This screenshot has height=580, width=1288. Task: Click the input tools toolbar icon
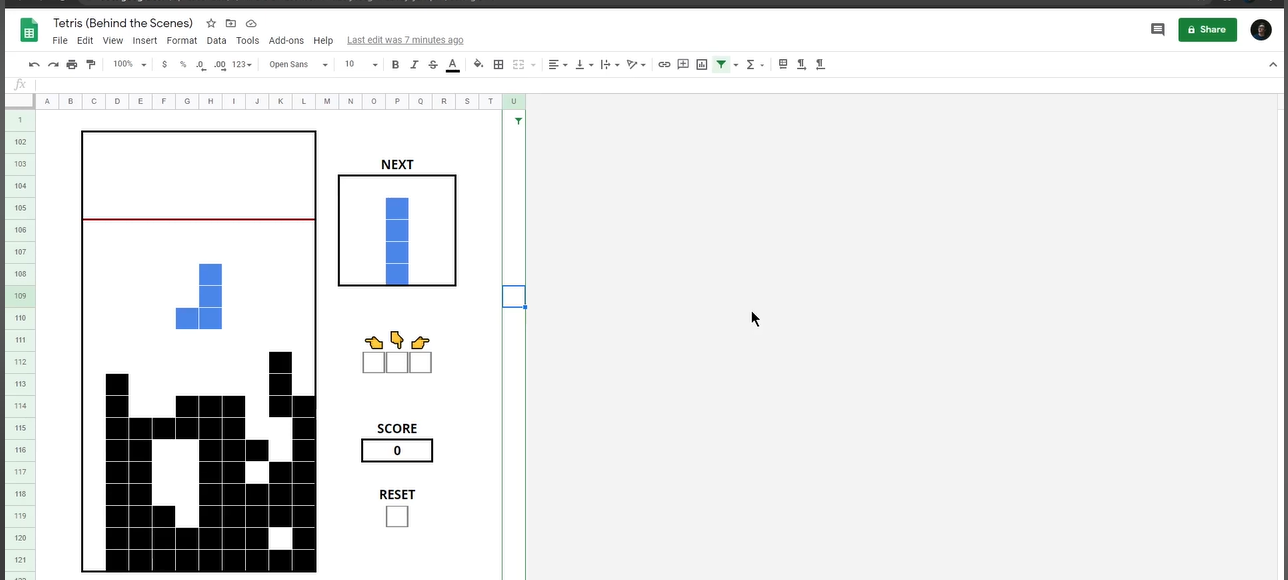pyautogui.click(x=783, y=64)
